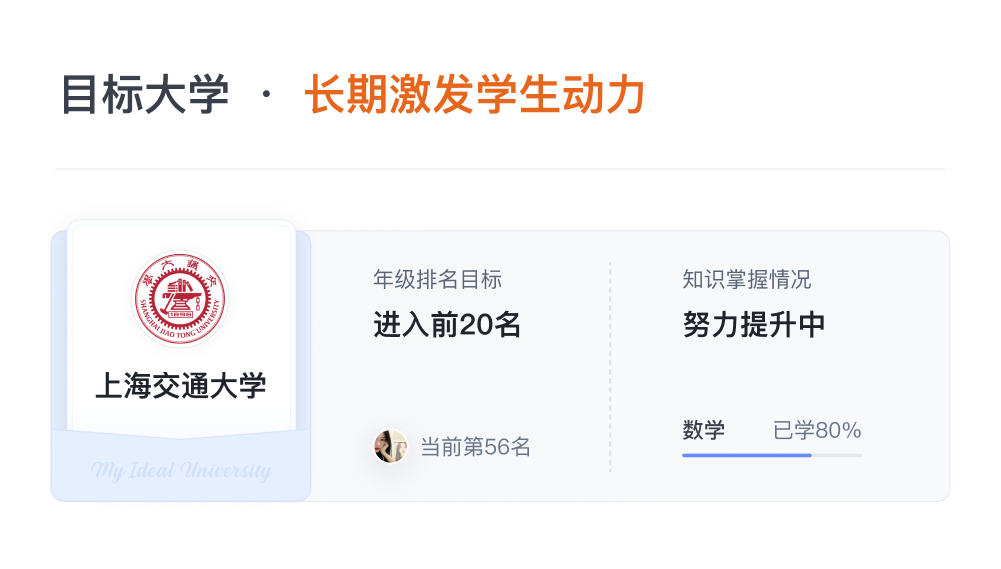Click the 当前第56名 current rank text
Image resolution: width=1001 pixels, height=569 pixels.
pos(475,447)
